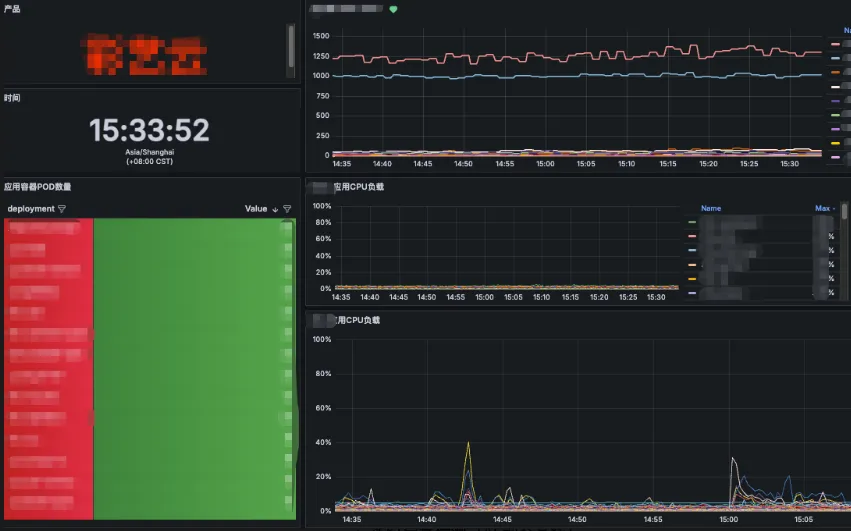Click yellow swatch in CPU负载 legend
The height and width of the screenshot is (531, 851).
692,279
